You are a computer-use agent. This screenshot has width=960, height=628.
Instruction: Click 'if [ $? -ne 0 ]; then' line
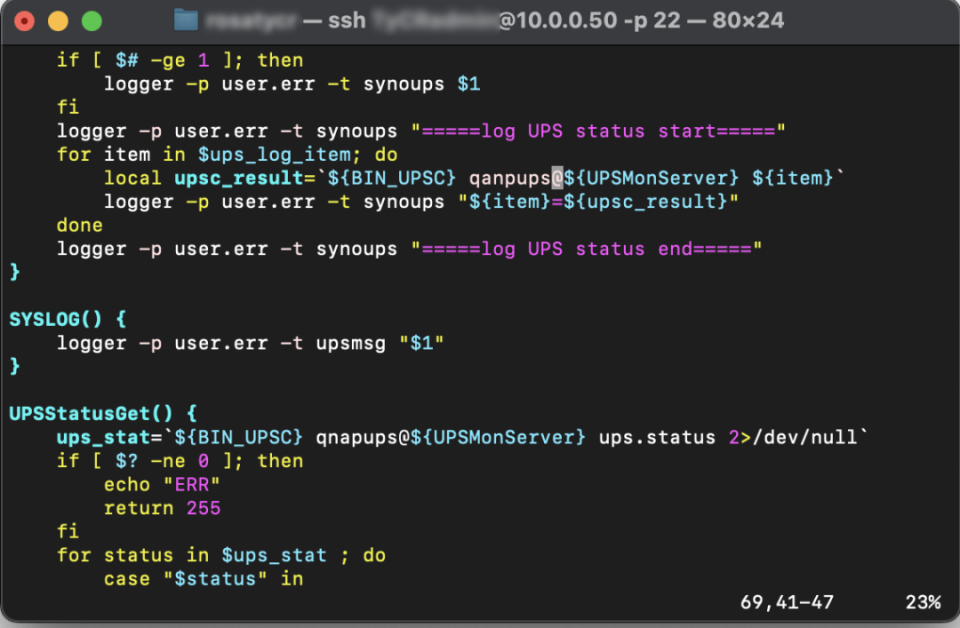[180, 461]
